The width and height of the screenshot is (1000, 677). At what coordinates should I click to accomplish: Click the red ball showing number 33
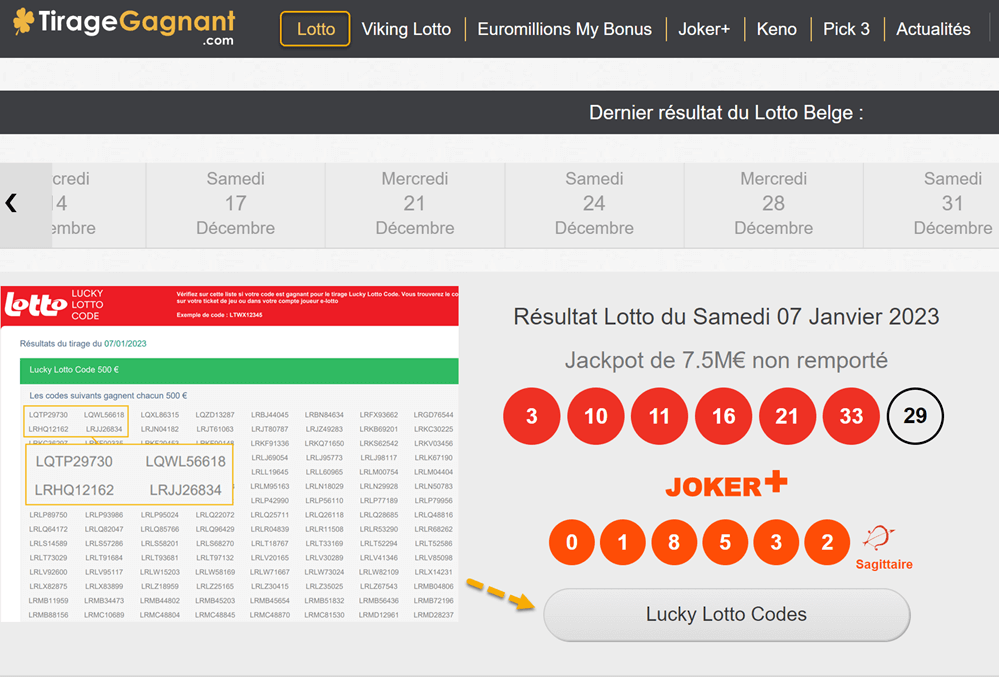[x=851, y=416]
